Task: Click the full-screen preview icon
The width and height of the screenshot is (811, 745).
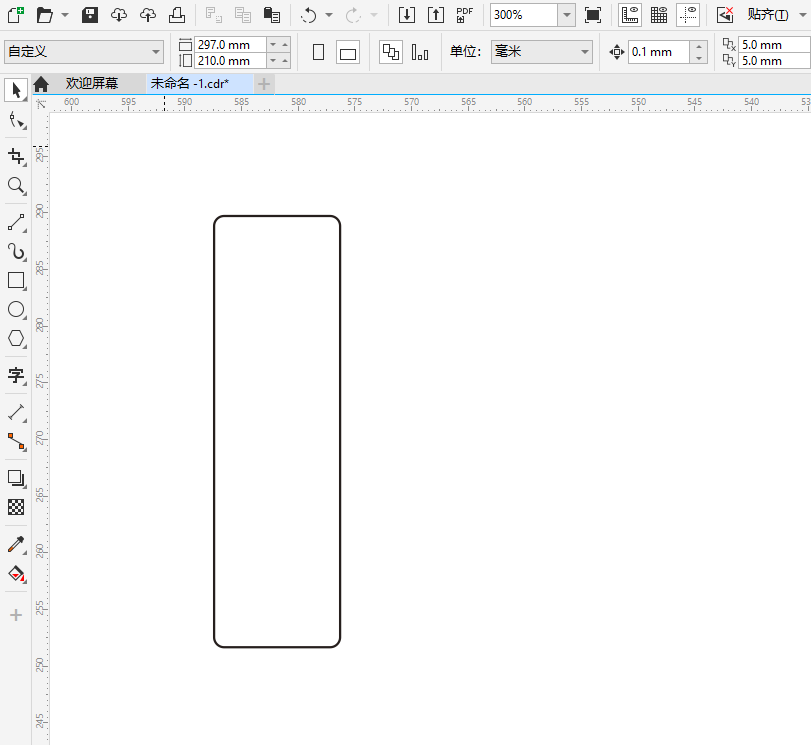Action: [x=593, y=15]
